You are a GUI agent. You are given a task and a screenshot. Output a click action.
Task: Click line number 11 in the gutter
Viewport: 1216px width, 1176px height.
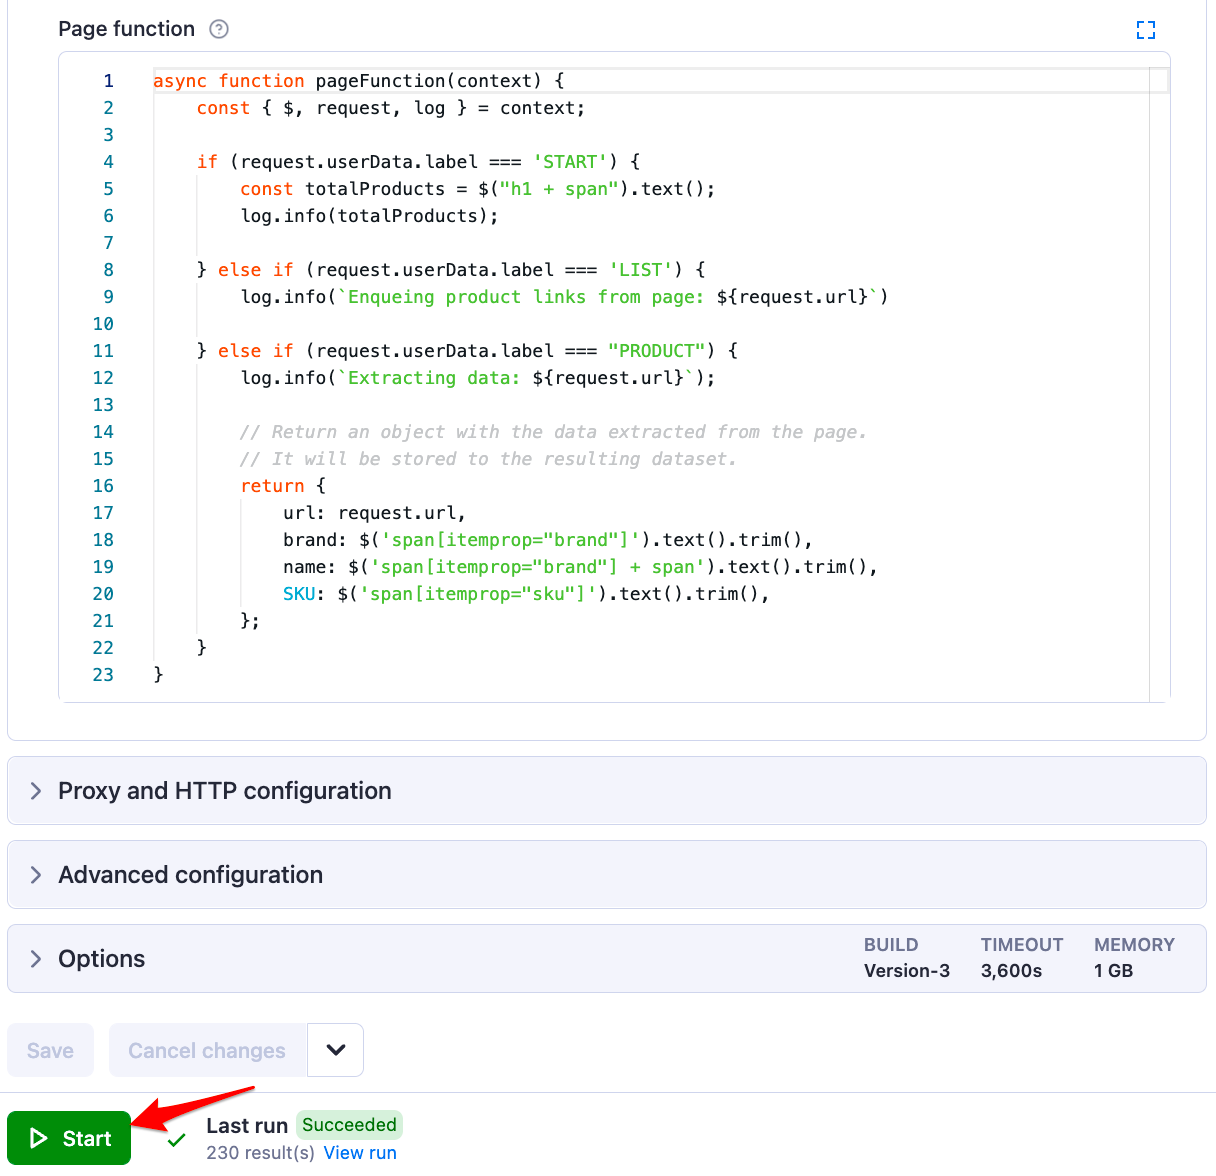[x=103, y=350]
